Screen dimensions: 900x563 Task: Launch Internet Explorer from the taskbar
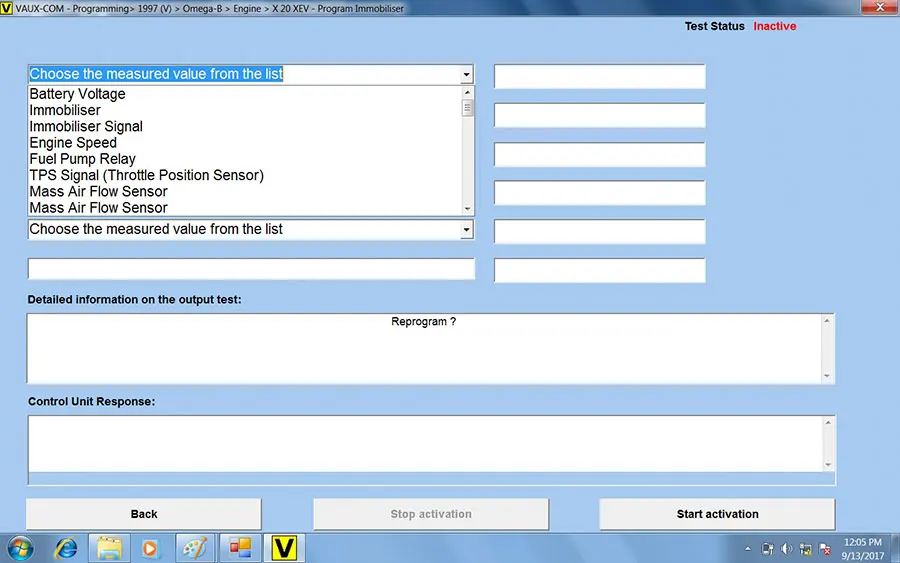tap(65, 549)
